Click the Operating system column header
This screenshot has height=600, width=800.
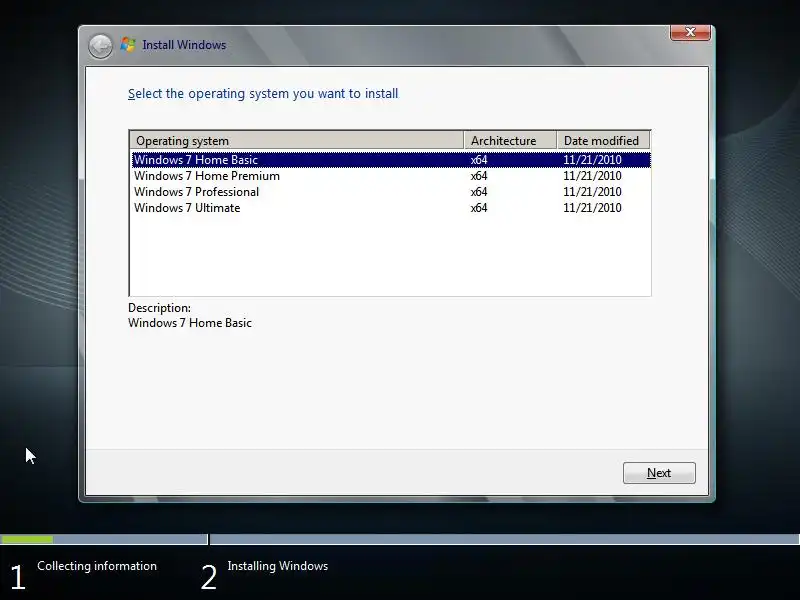[297, 140]
